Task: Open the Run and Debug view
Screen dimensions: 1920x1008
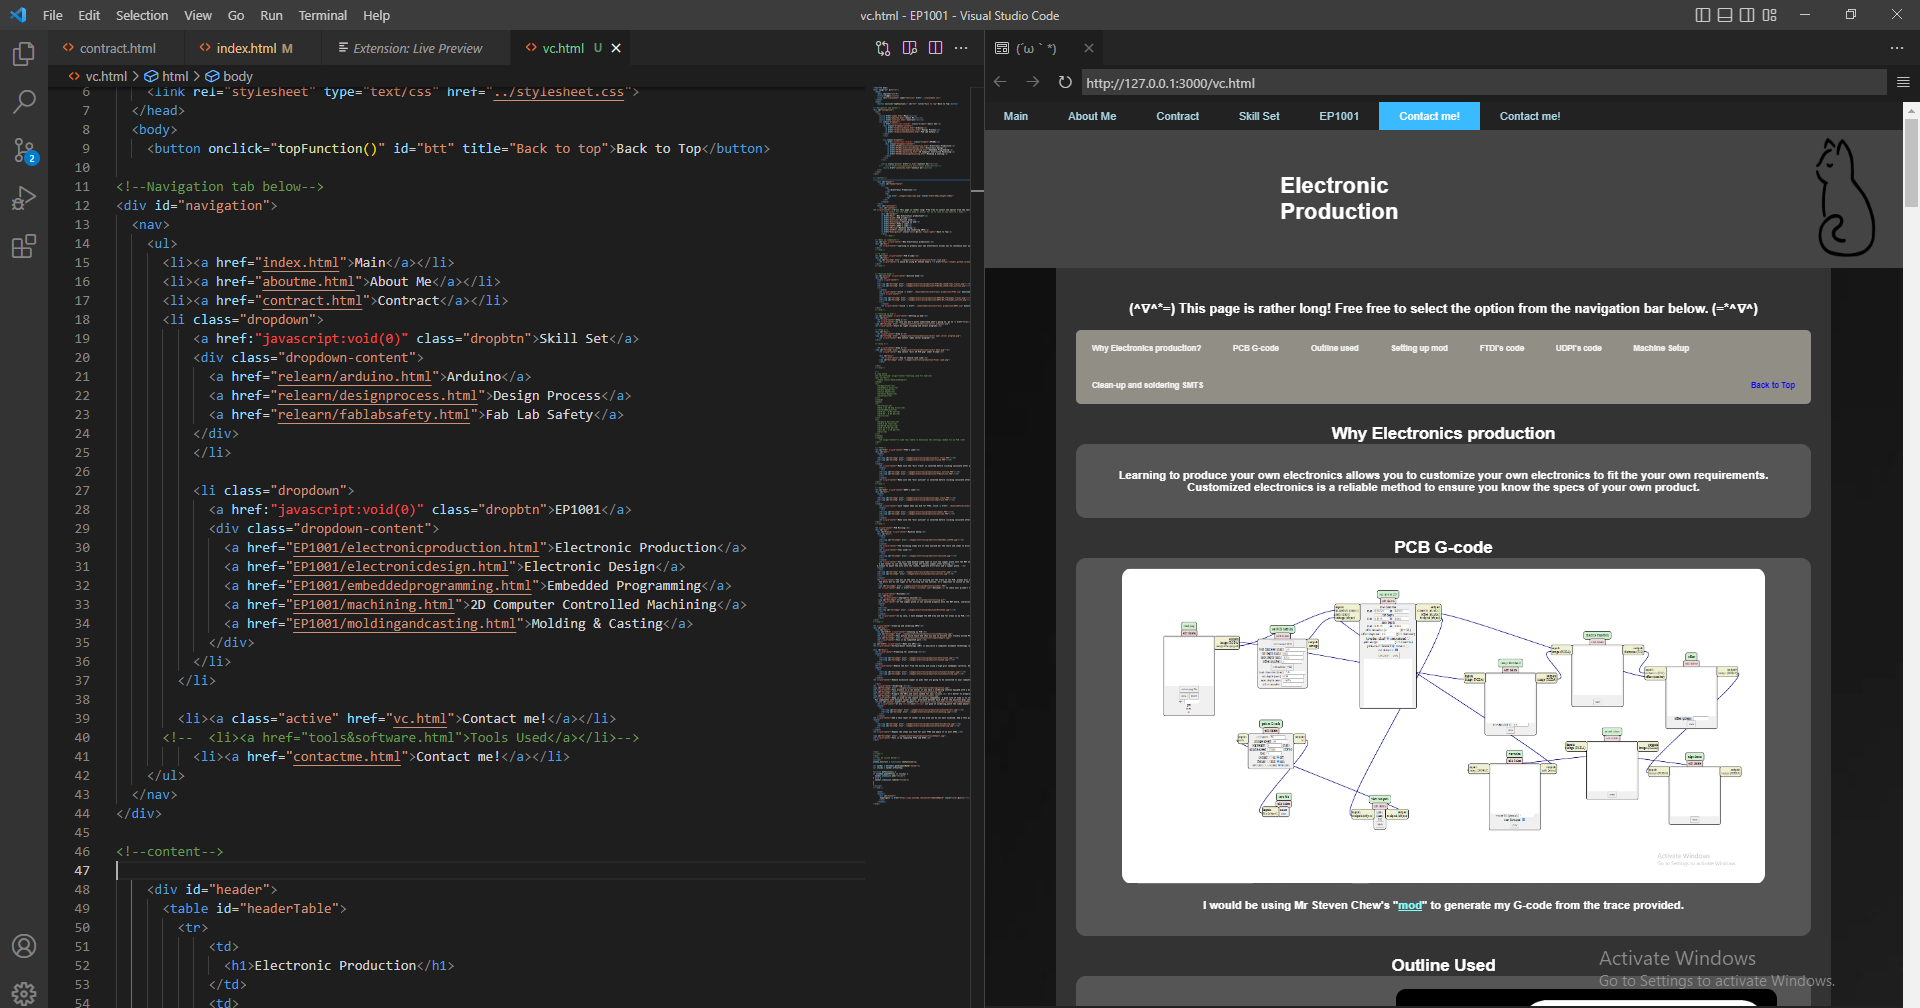Action: tap(24, 198)
